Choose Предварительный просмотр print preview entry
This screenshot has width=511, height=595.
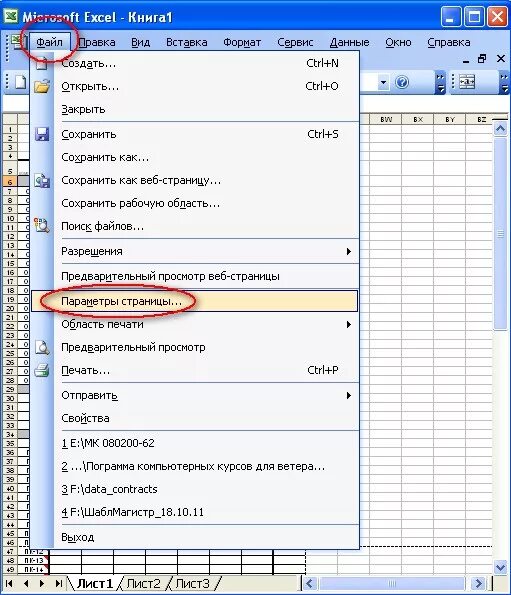click(195, 347)
